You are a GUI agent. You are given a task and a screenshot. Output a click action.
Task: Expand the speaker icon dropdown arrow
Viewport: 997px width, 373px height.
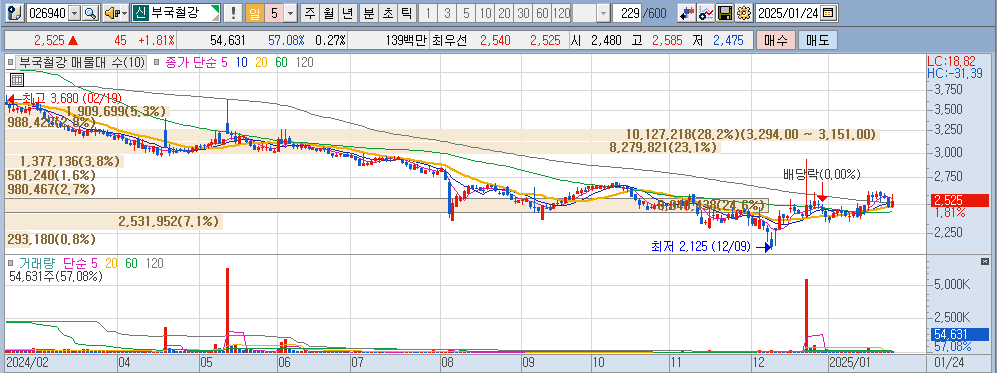(124, 13)
